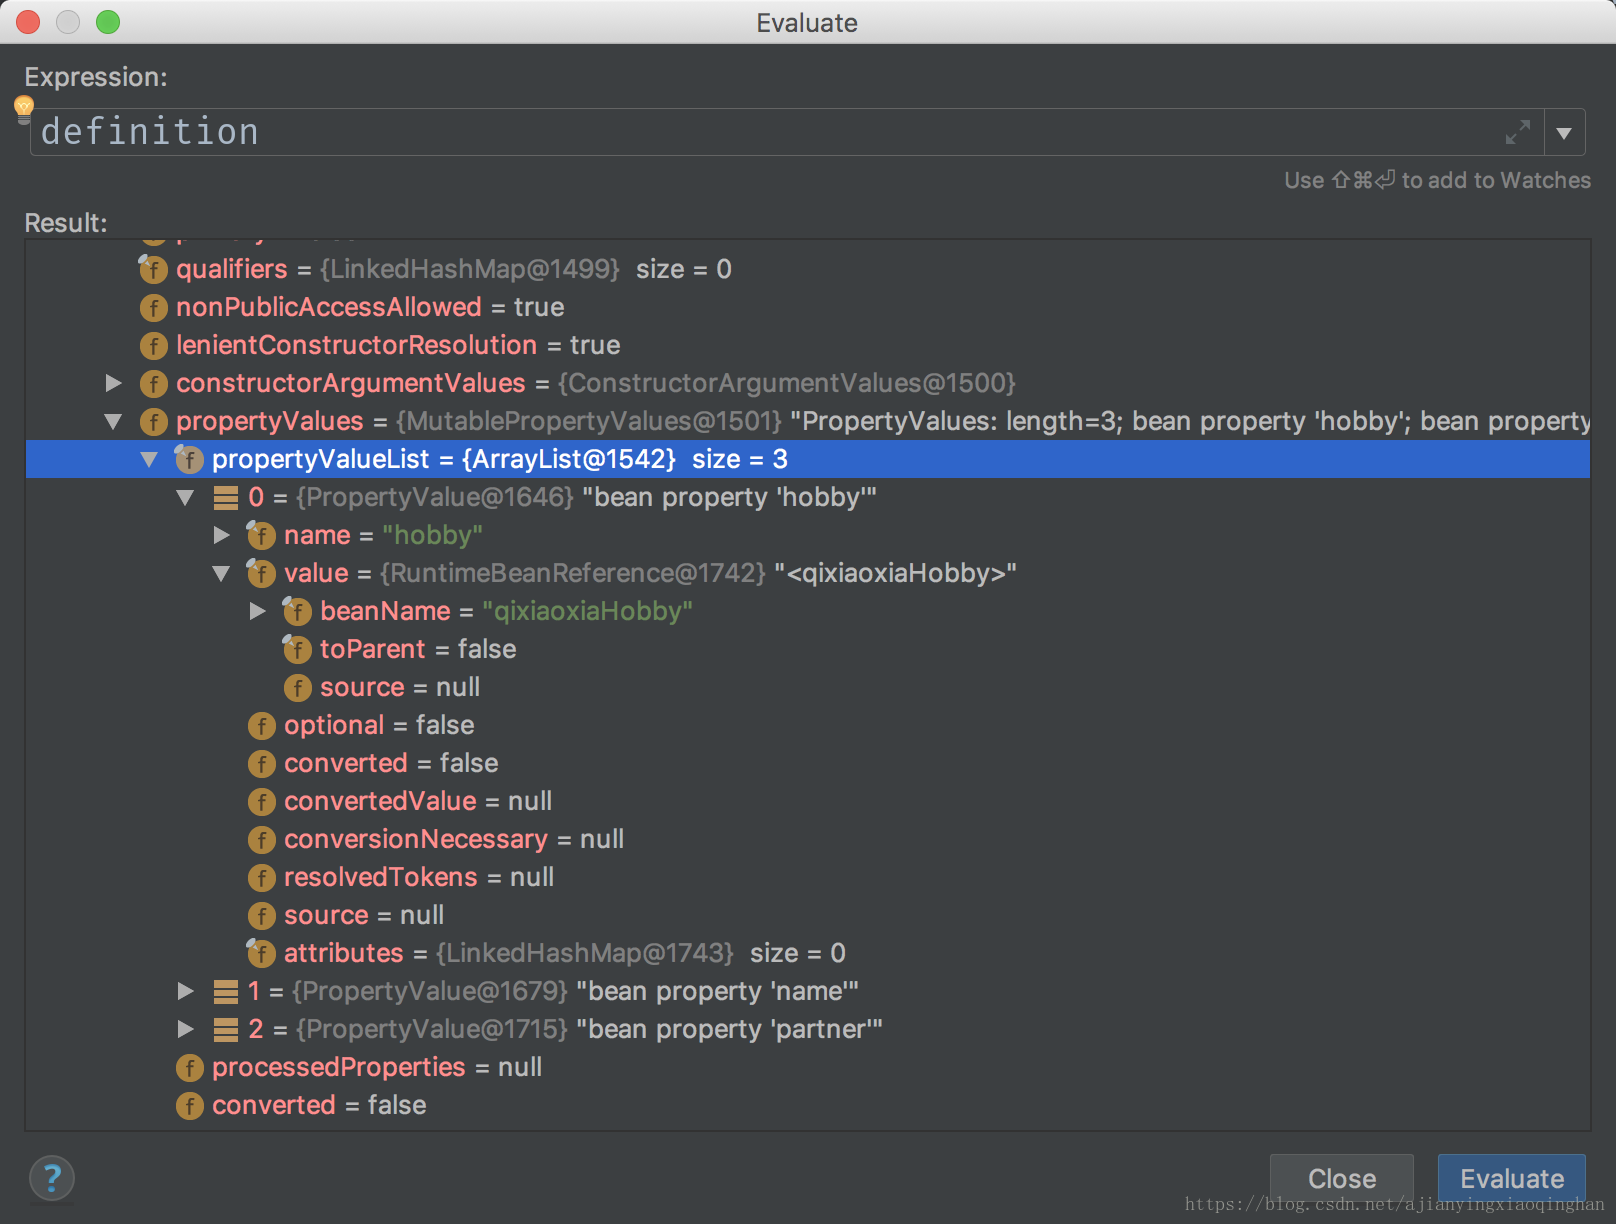Click the expression input field containing definition
The width and height of the screenshot is (1616, 1224).
point(786,132)
